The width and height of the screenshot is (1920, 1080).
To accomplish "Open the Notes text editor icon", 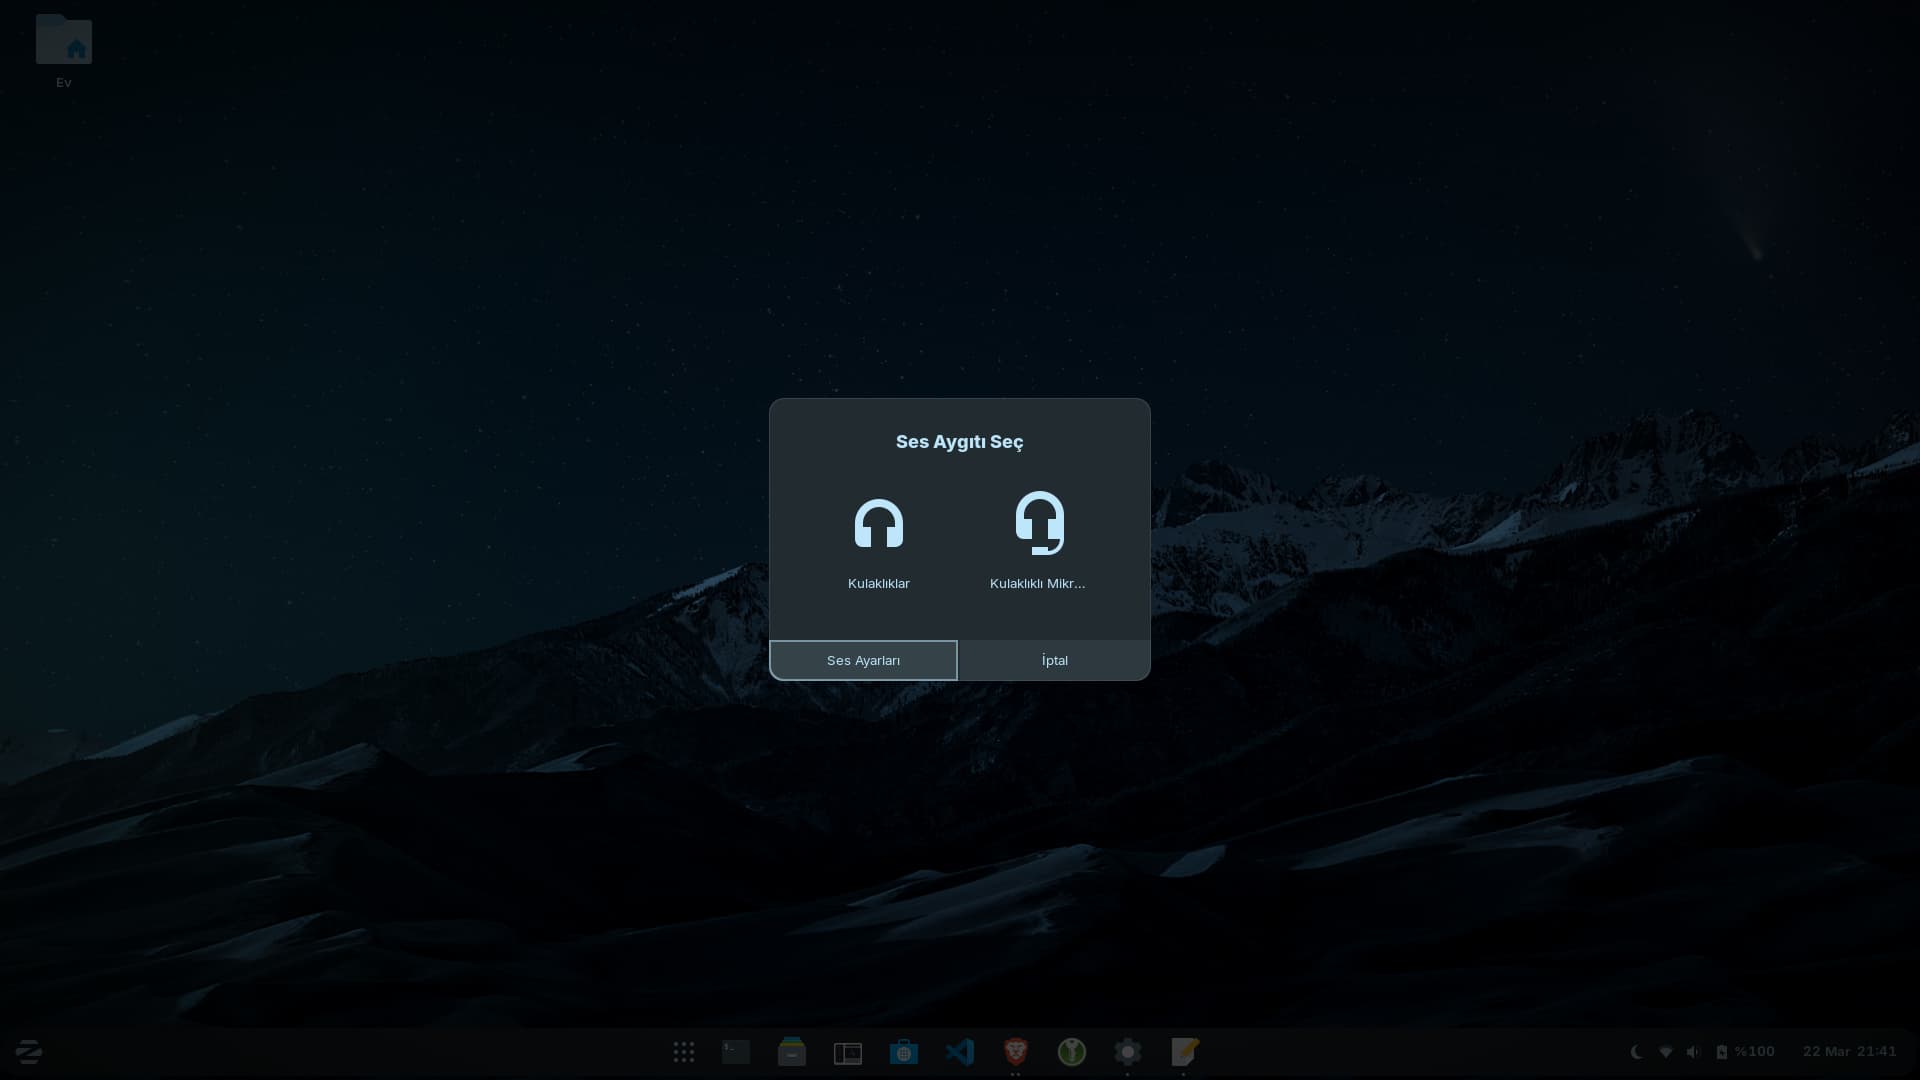I will [1184, 1052].
